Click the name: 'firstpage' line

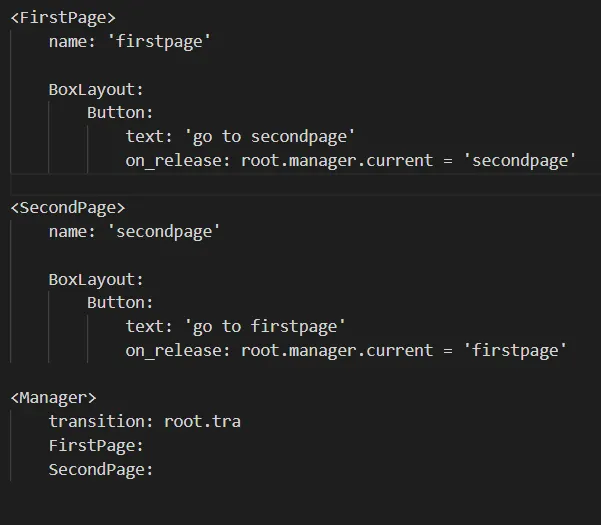point(130,41)
